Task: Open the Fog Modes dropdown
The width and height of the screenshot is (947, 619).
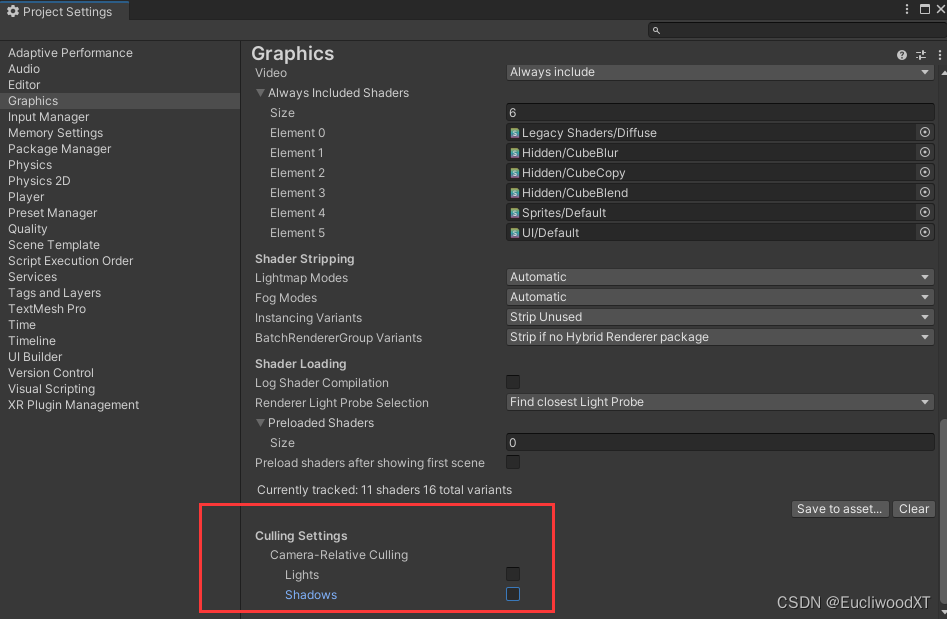Action: (720, 297)
